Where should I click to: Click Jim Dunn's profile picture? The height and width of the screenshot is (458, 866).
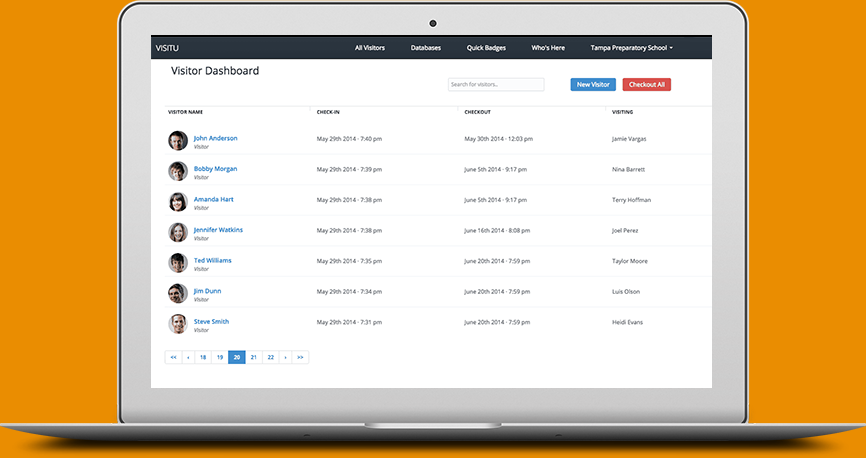(x=177, y=293)
